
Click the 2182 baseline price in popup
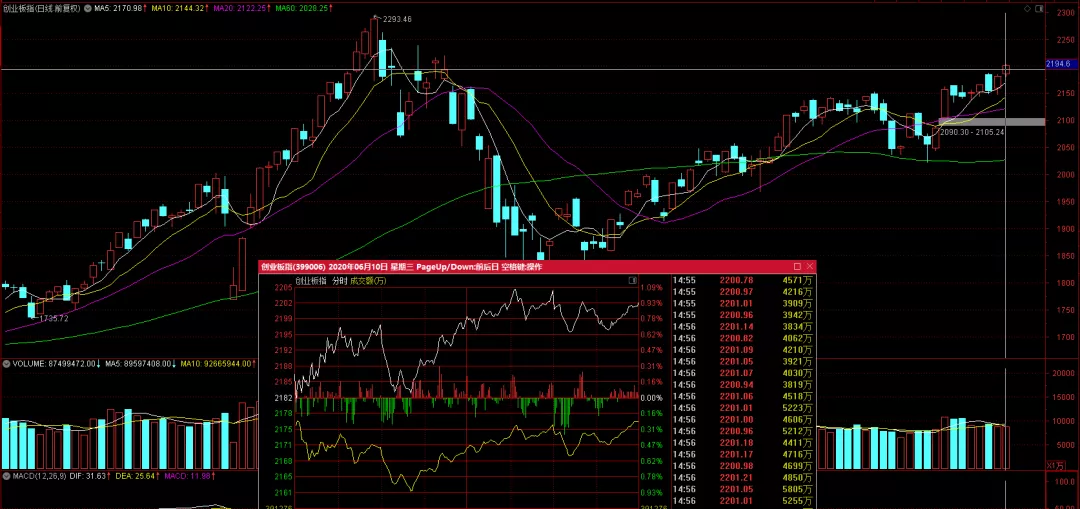point(284,398)
